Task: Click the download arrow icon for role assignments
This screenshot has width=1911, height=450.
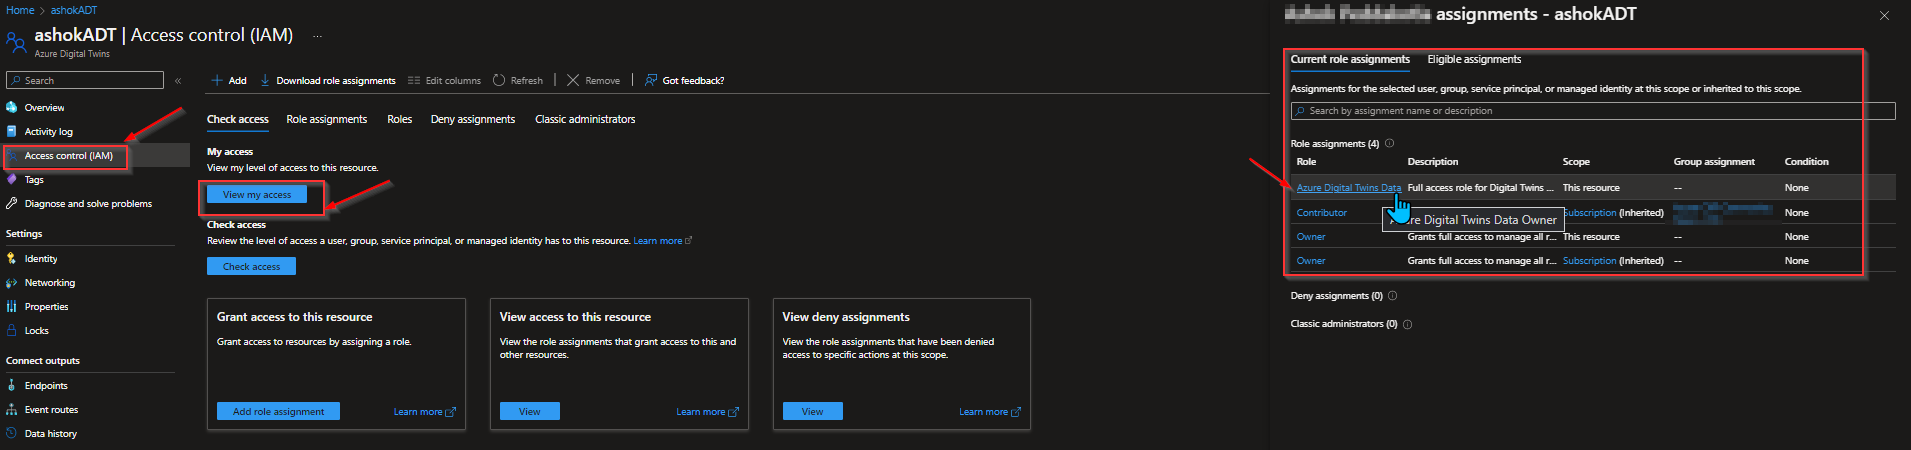Action: click(265, 80)
